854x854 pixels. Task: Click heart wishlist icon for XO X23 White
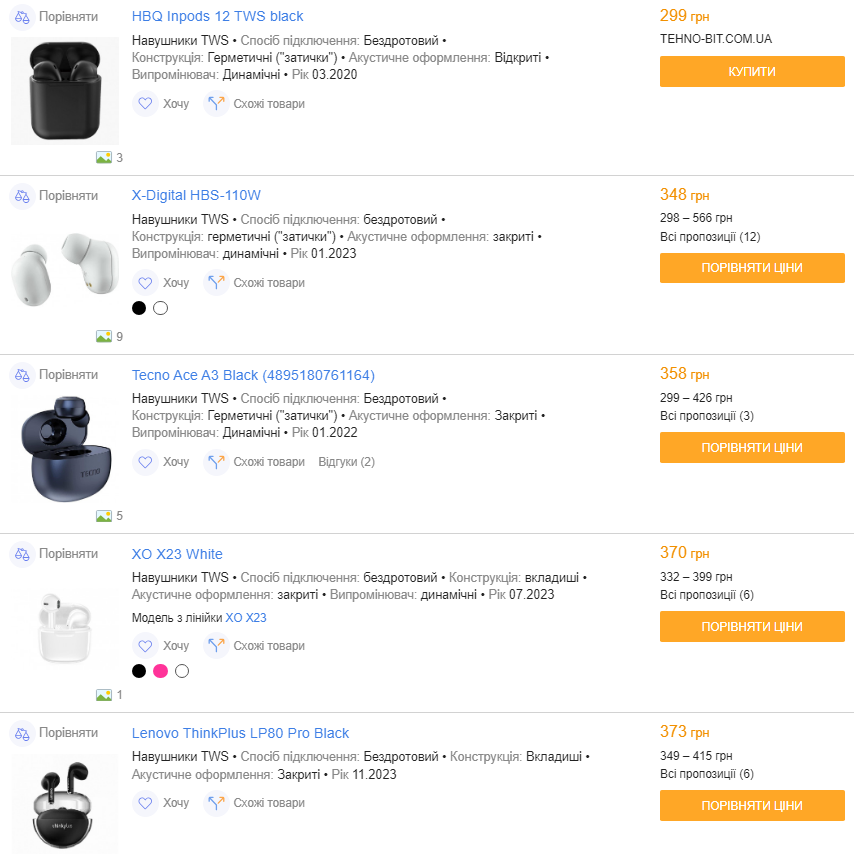click(x=145, y=646)
